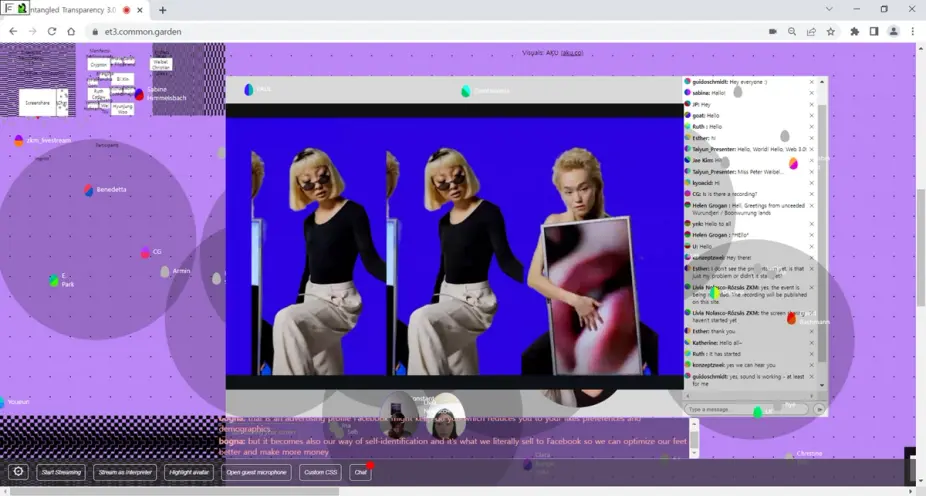926x496 pixels.
Task: Open a new browser tab
Action: coord(162,10)
